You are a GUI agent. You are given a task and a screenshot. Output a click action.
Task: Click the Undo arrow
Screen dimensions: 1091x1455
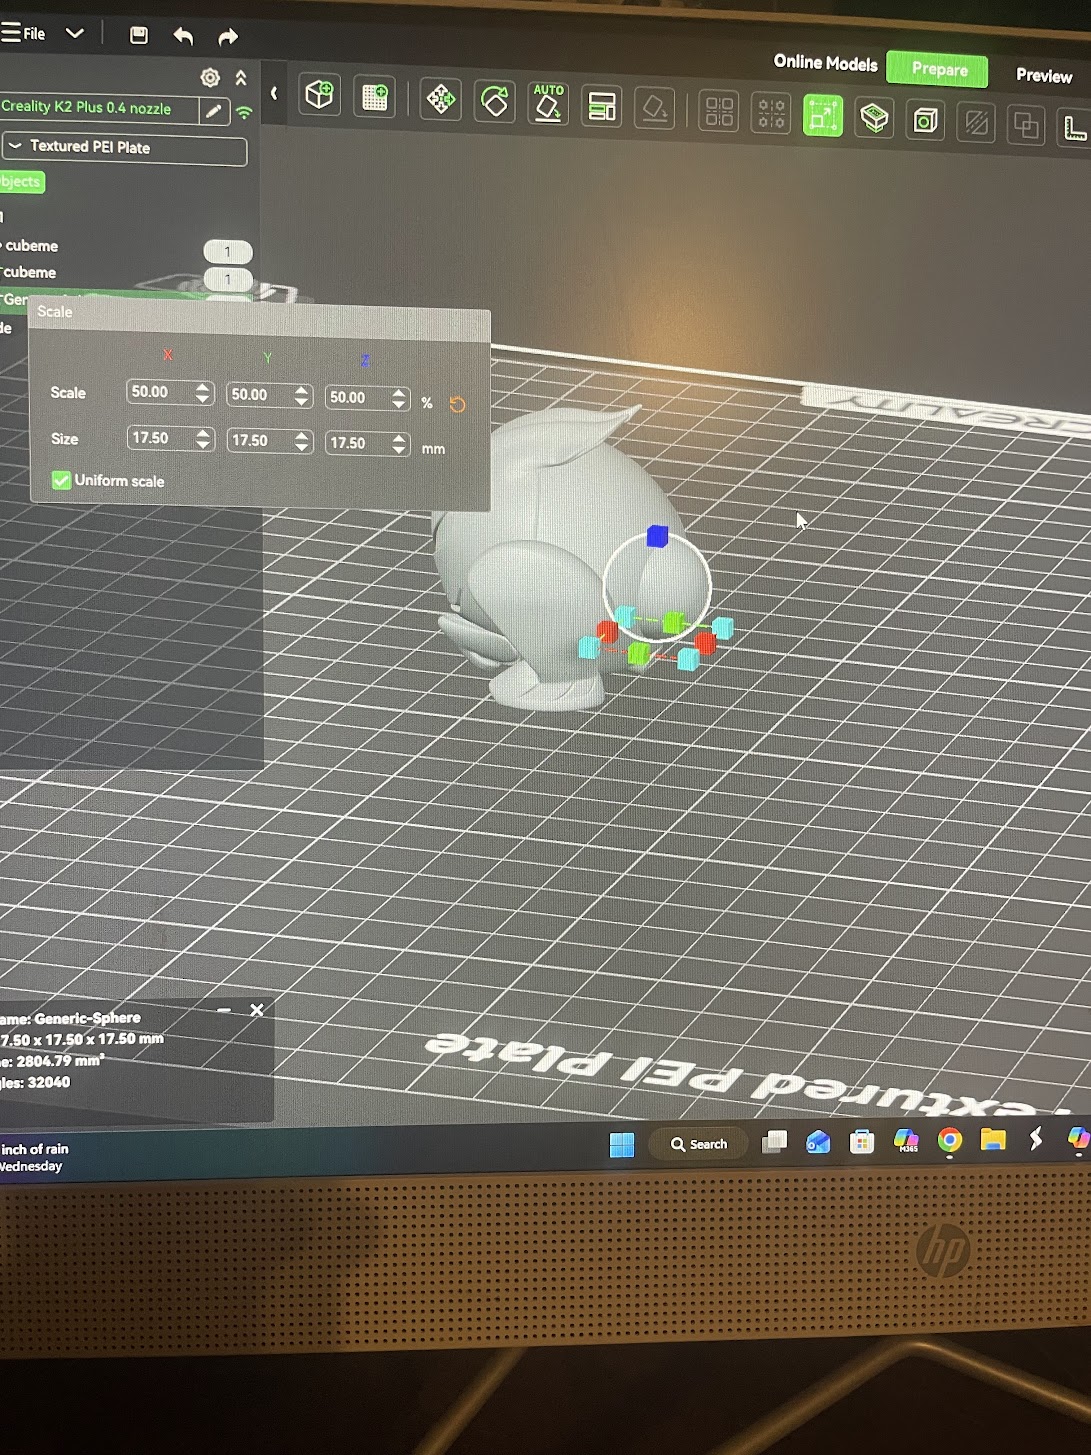click(183, 36)
